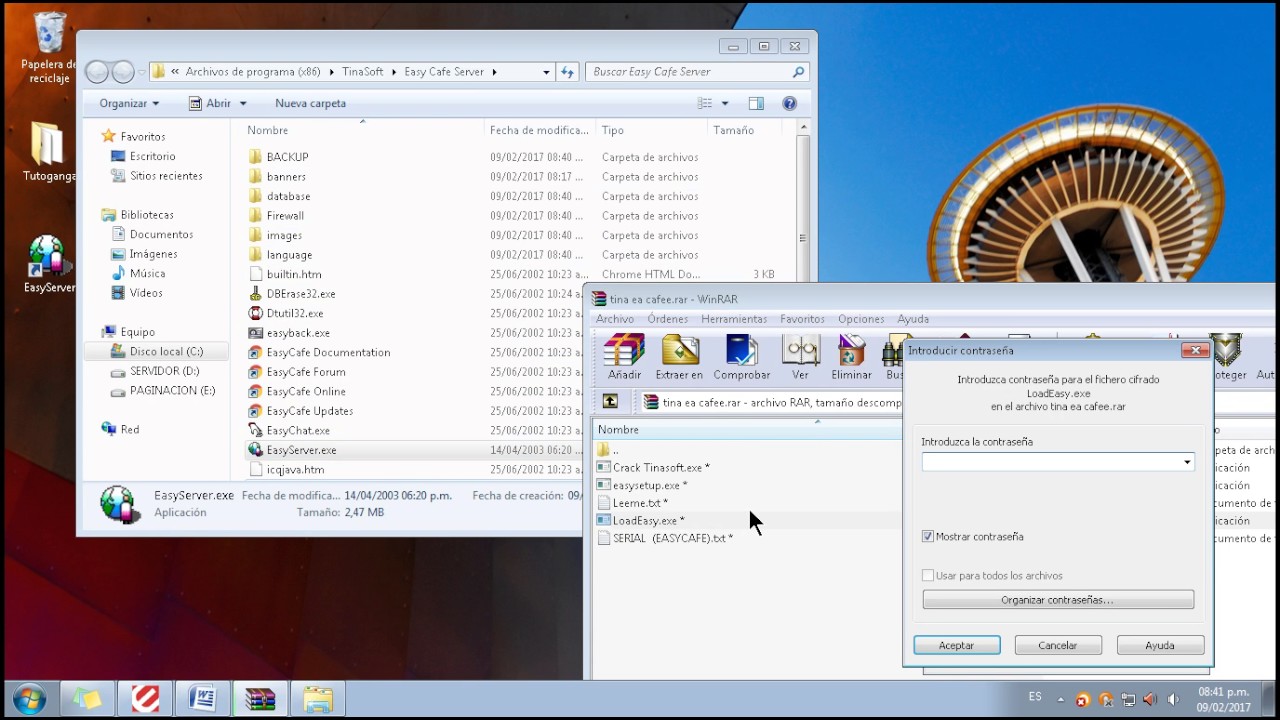
Task: Select DBErase32.exe in the Explorer list
Action: pyautogui.click(x=292, y=294)
